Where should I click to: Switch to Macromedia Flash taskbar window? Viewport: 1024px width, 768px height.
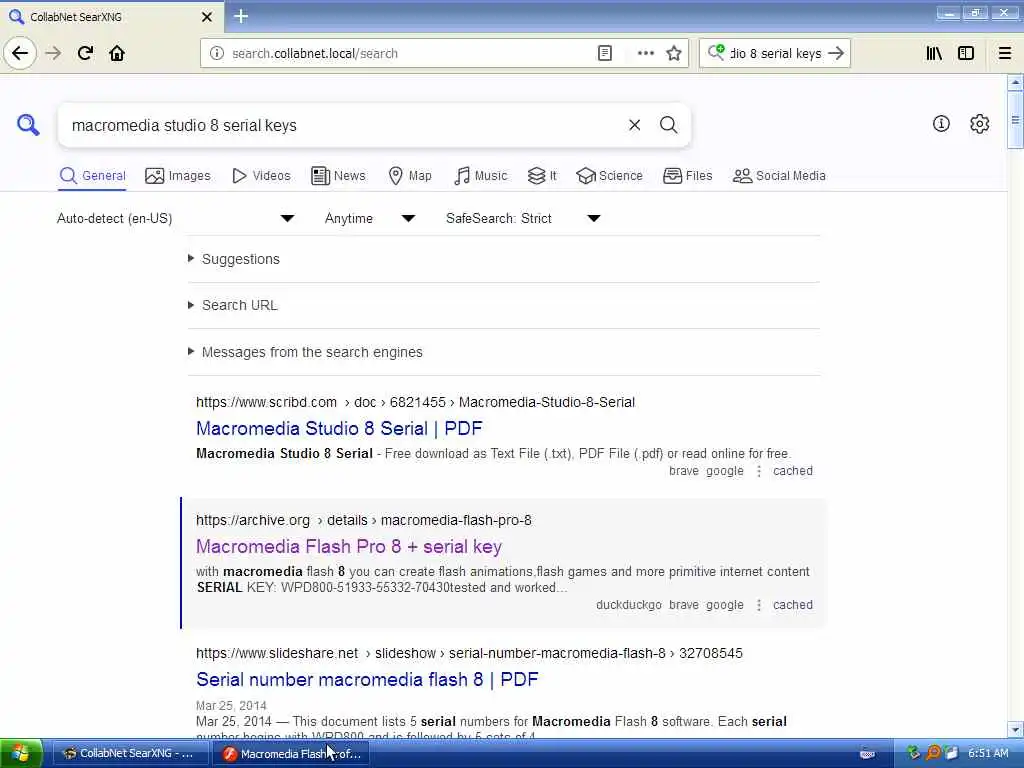point(290,754)
